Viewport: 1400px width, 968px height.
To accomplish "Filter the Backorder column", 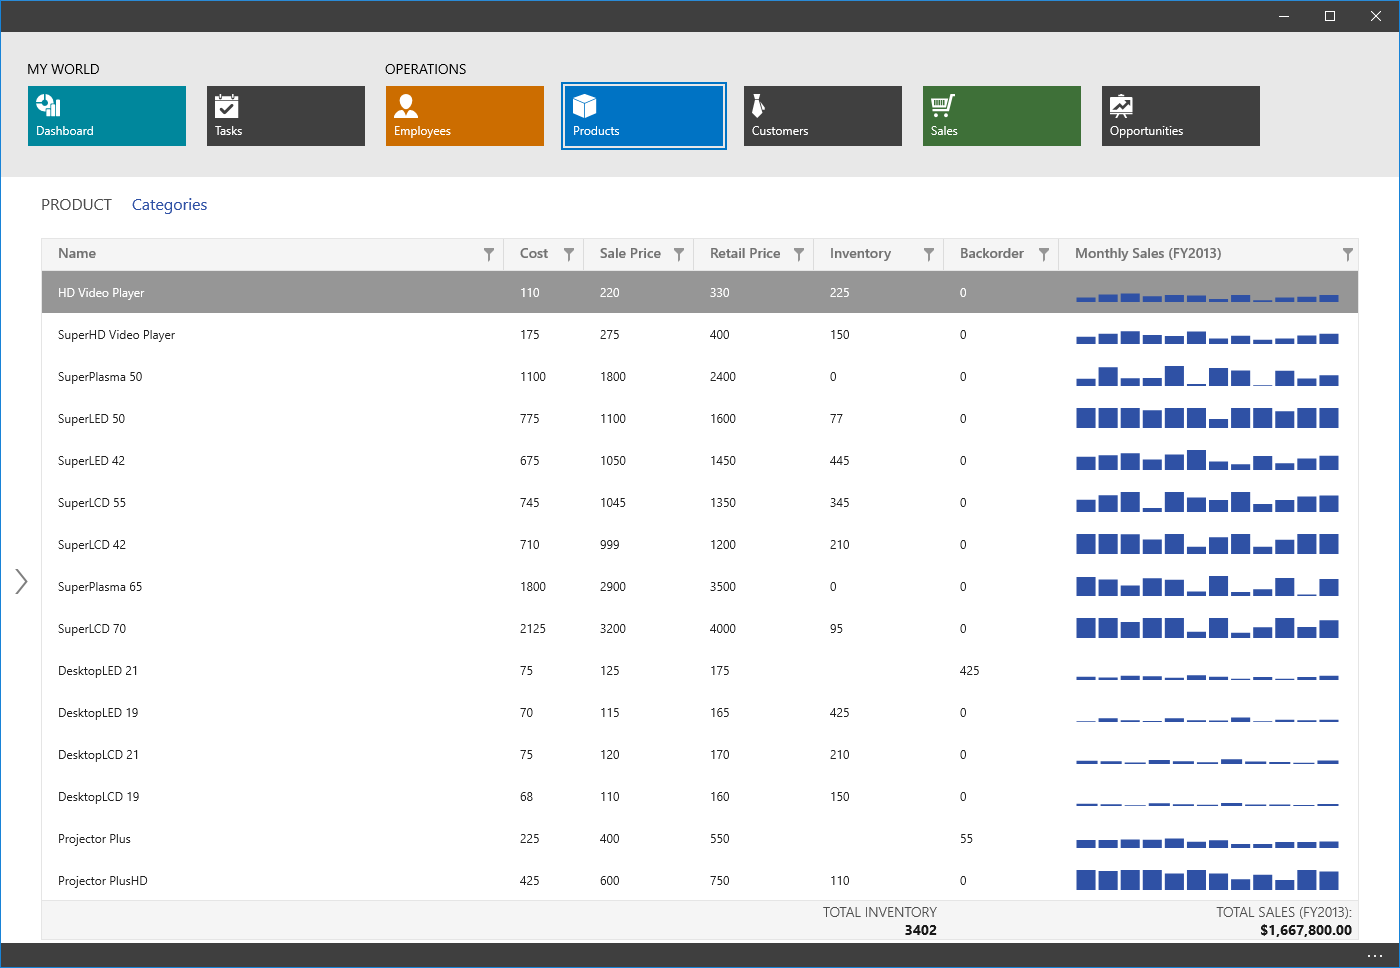I will point(1044,254).
